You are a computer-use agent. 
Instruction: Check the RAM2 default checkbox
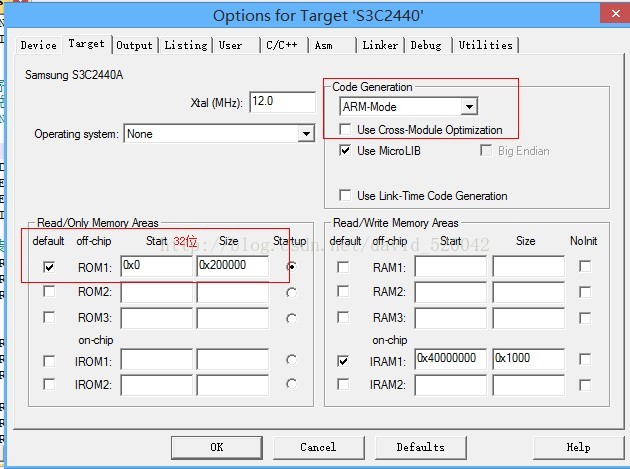click(343, 291)
